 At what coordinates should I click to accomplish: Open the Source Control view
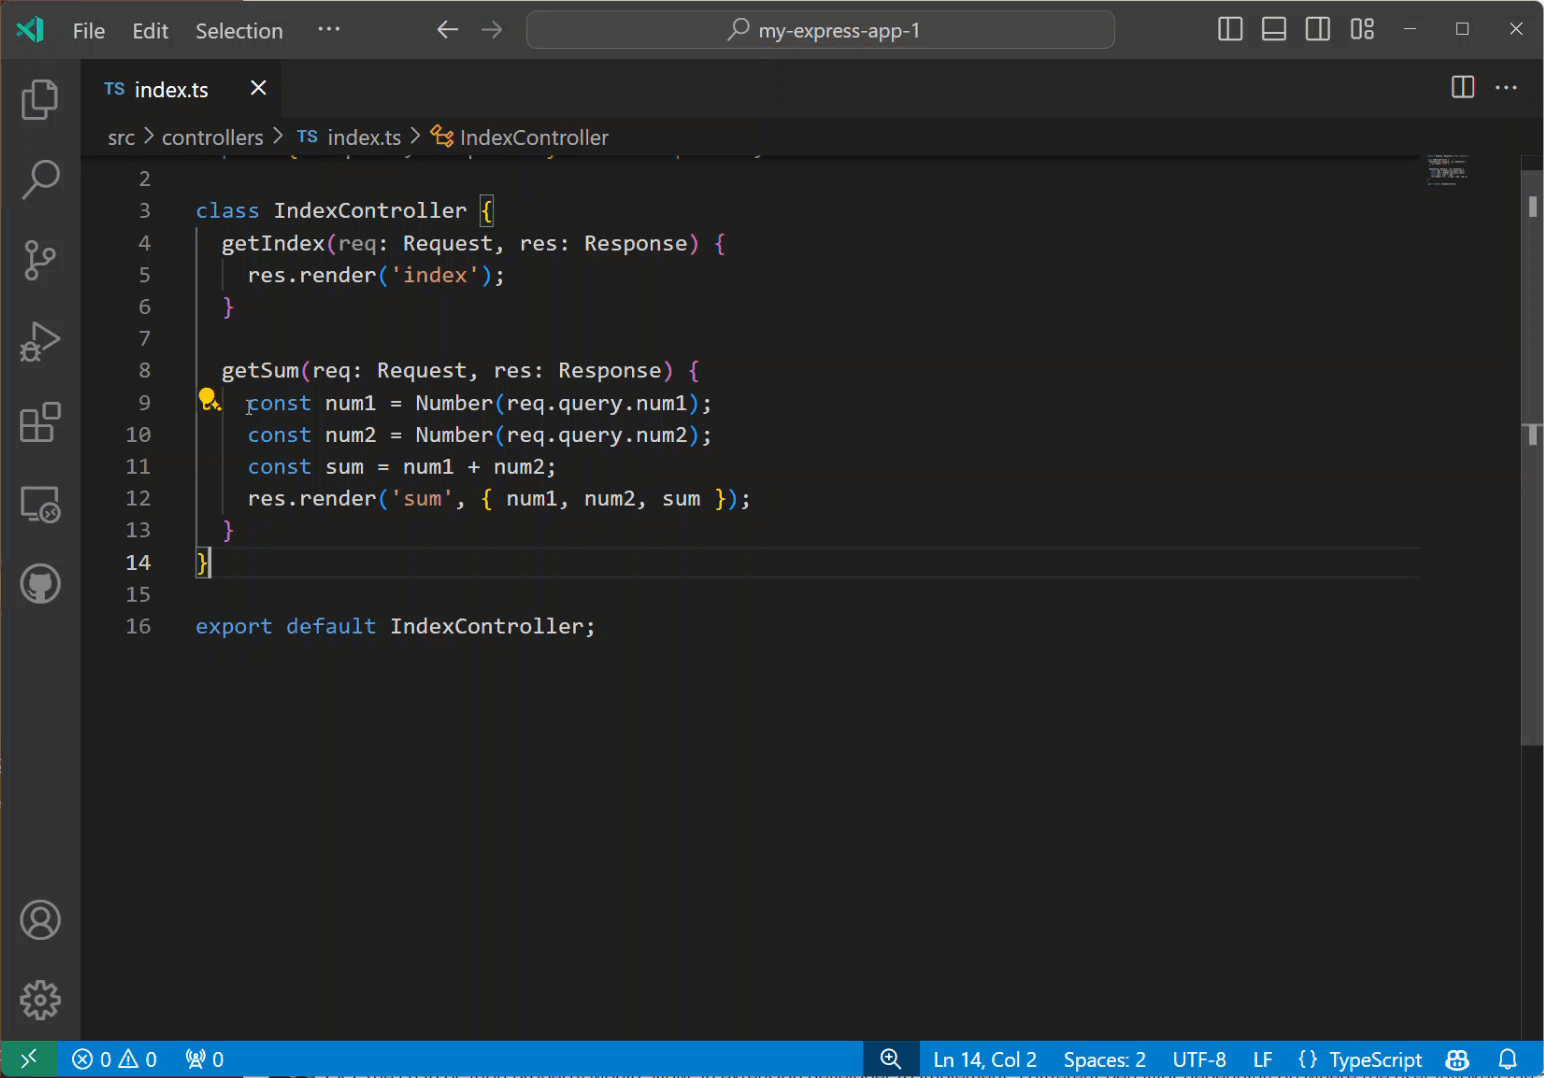[x=40, y=260]
